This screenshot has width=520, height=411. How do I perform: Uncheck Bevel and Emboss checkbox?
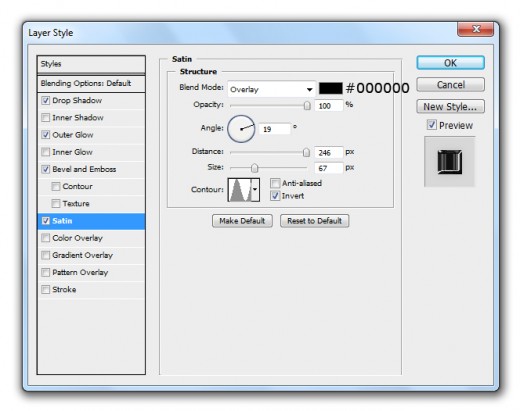[x=45, y=169]
